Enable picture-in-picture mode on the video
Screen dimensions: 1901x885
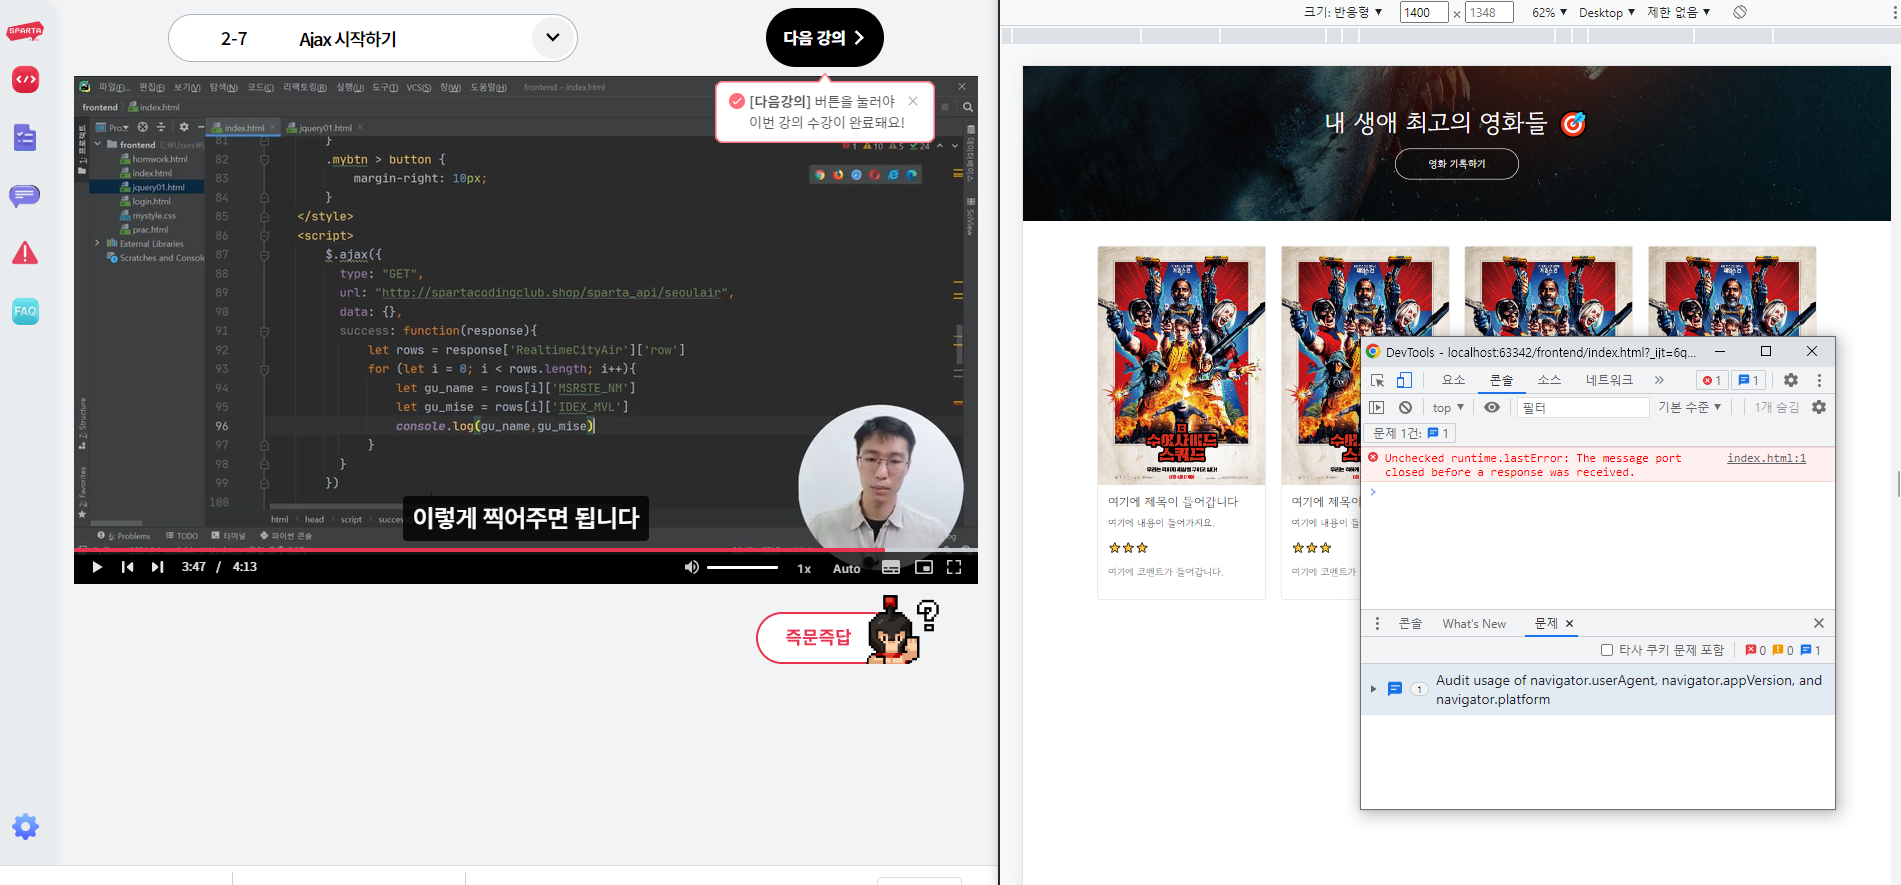pos(924,567)
